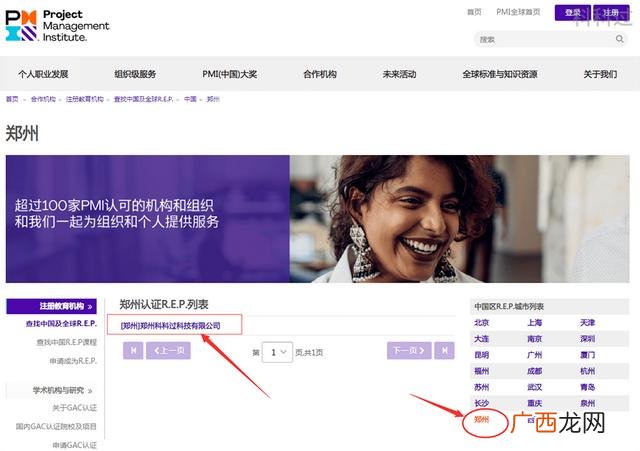
Task: Select orange 郑州 in city list
Action: [x=482, y=419]
